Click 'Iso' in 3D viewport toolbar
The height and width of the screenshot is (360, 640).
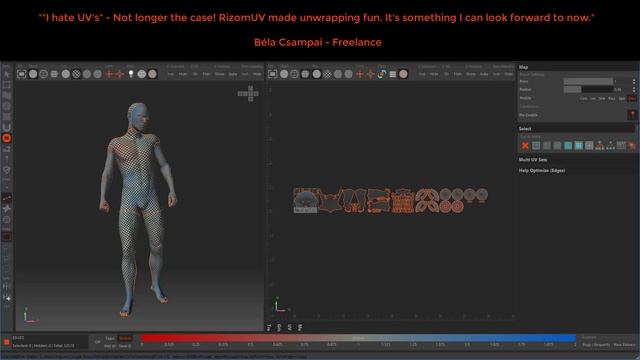tap(171, 74)
